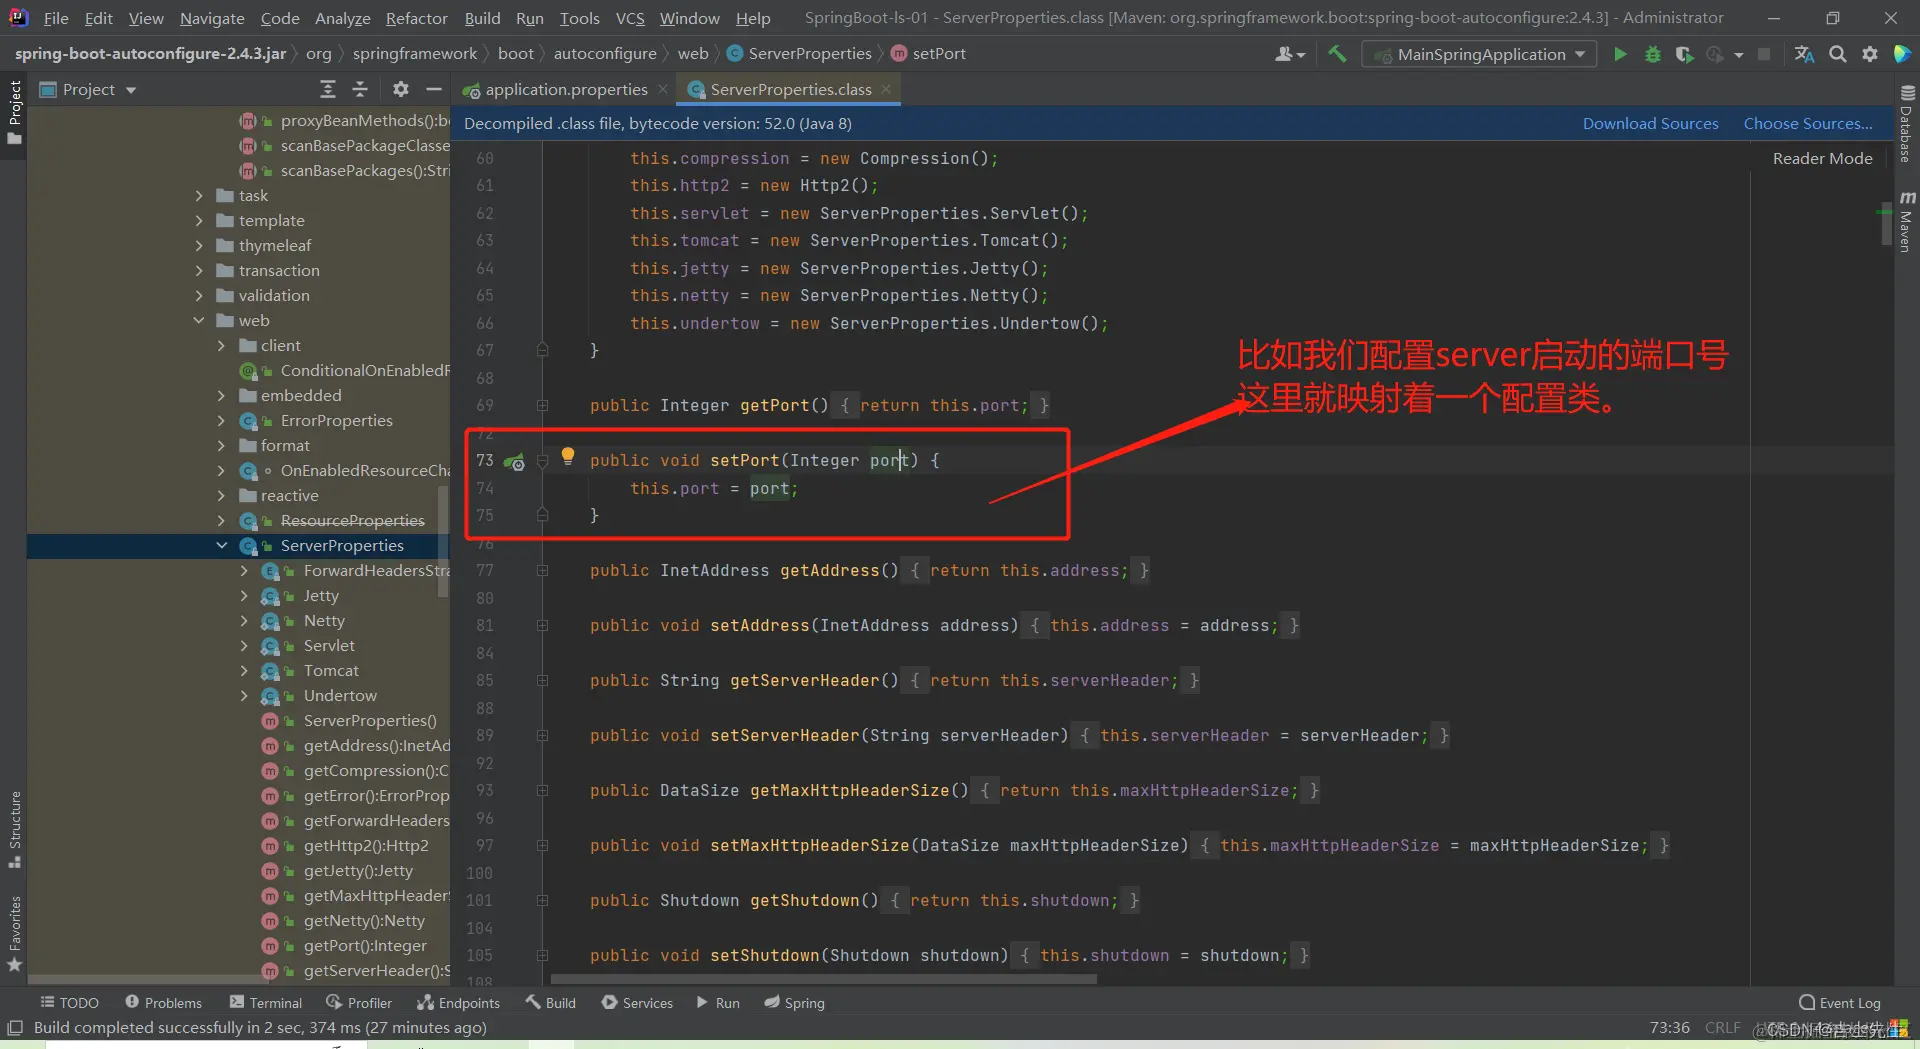Click the stop process icon
The width and height of the screenshot is (1920, 1049).
pos(1764,54)
